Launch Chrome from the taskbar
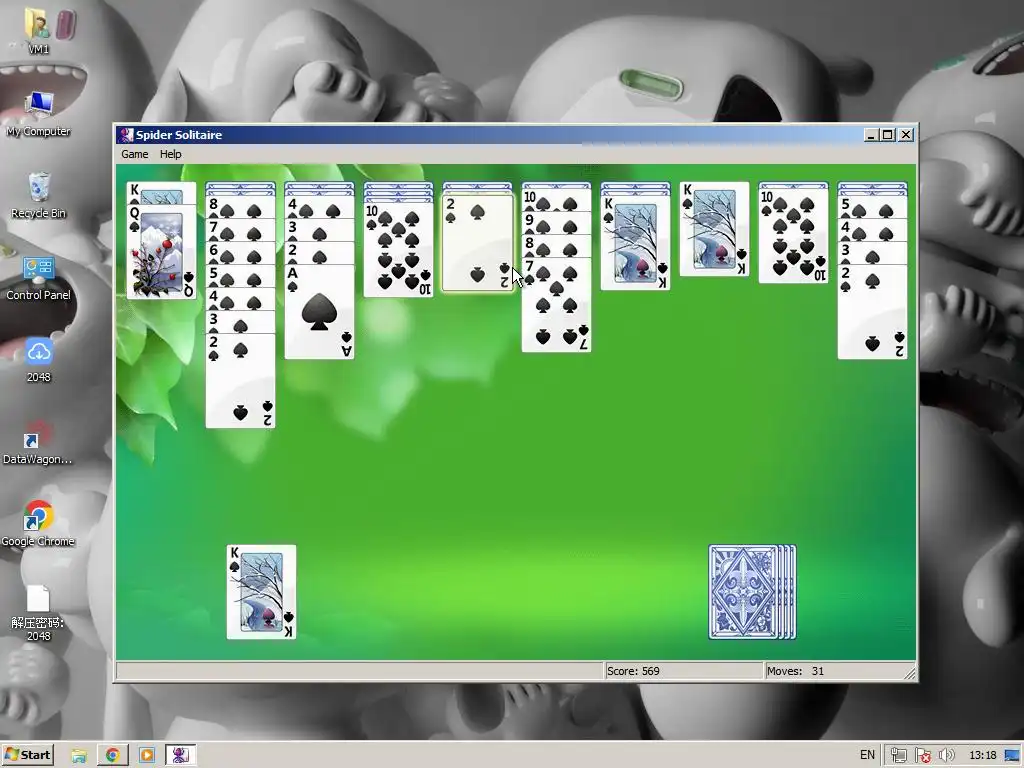The width and height of the screenshot is (1024, 768). click(x=112, y=756)
